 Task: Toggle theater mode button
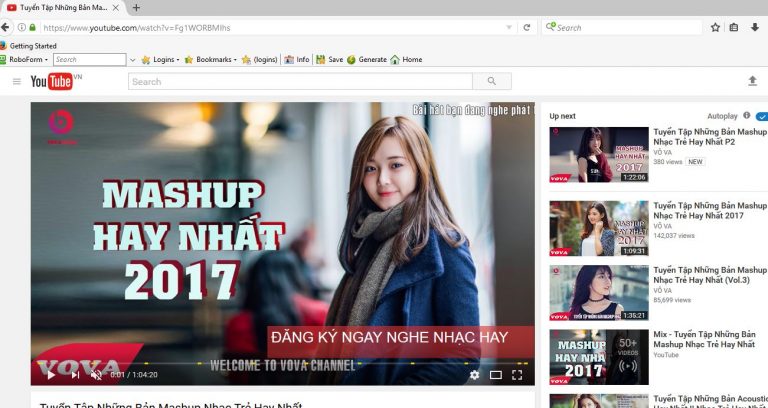point(496,375)
